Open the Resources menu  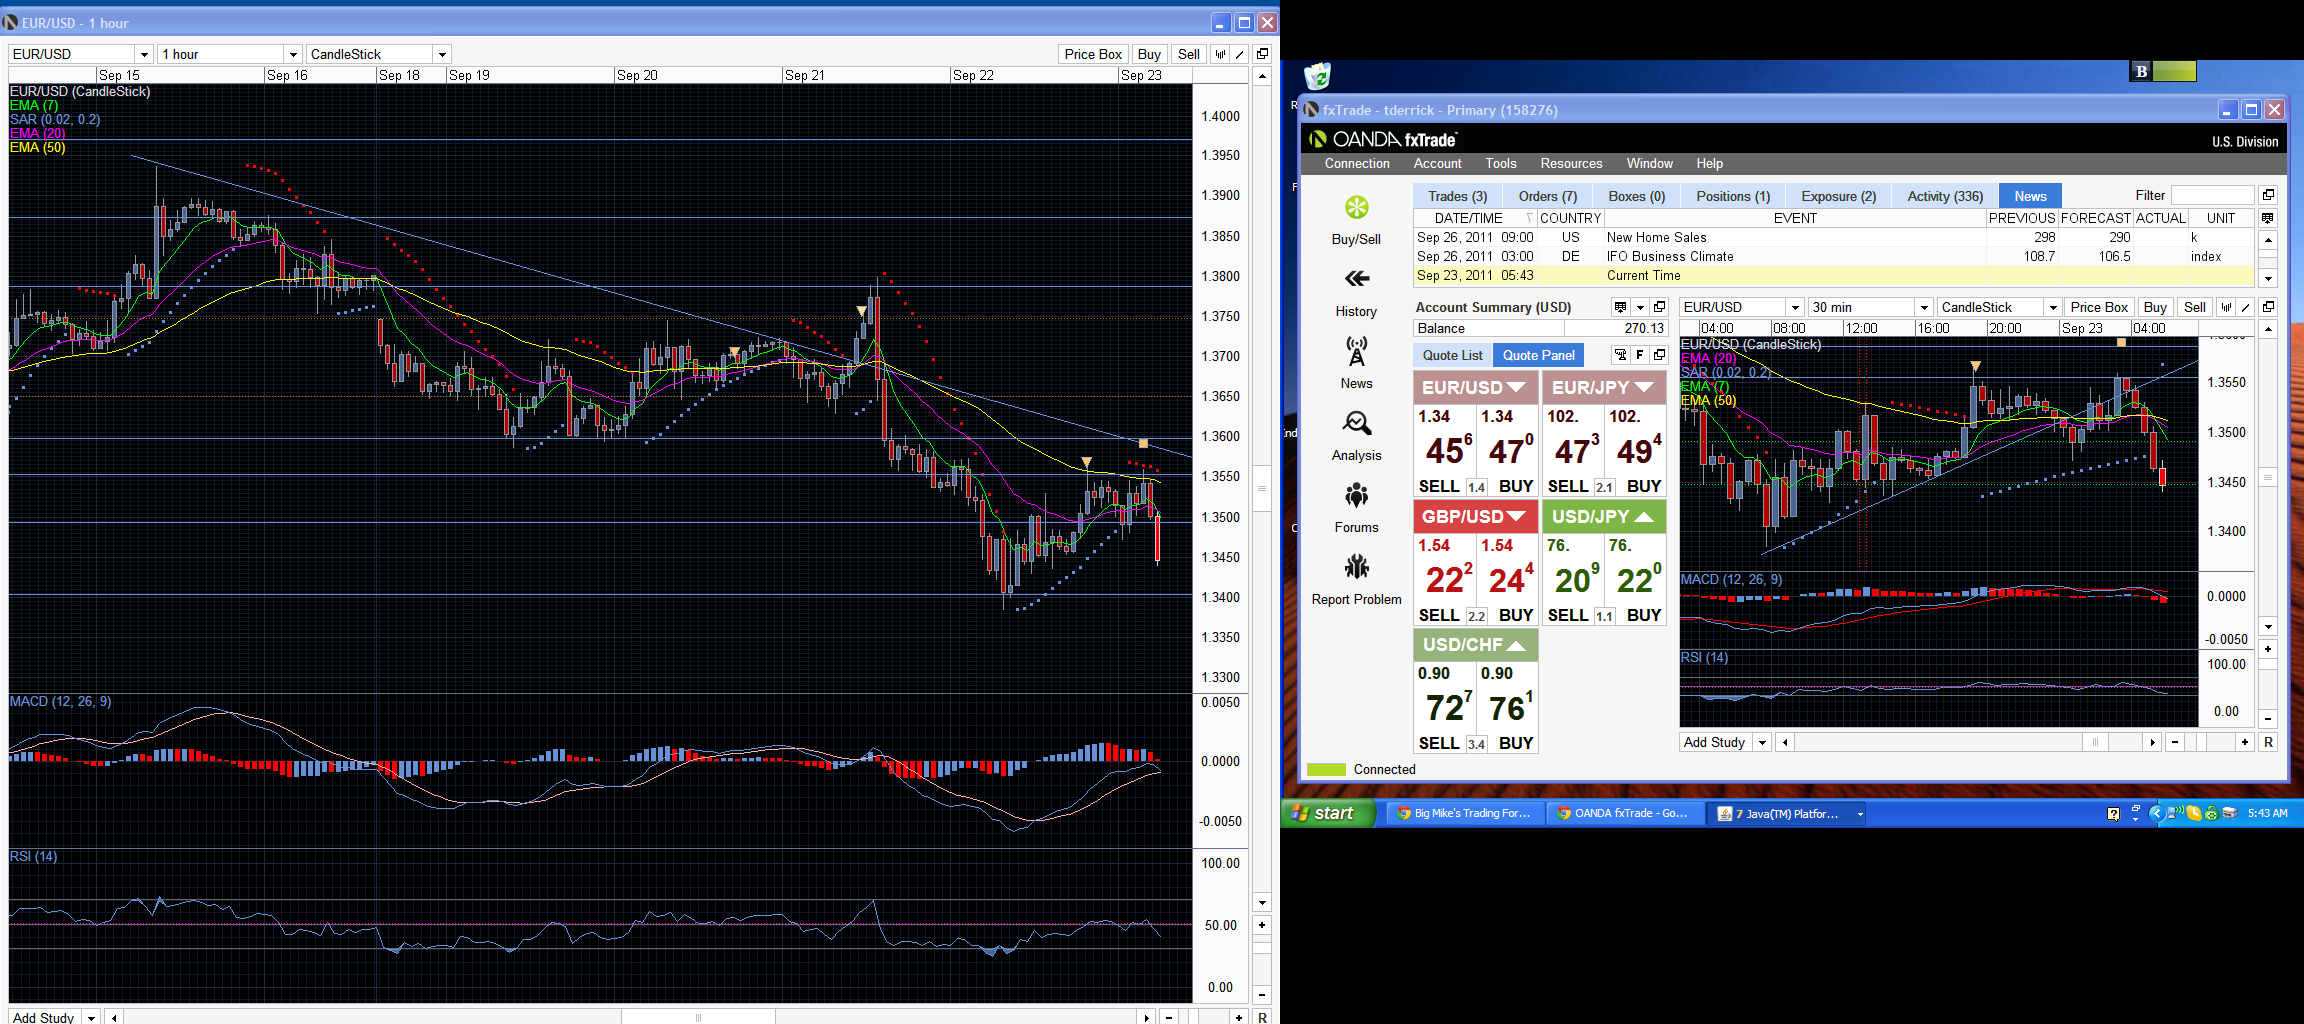point(1571,163)
